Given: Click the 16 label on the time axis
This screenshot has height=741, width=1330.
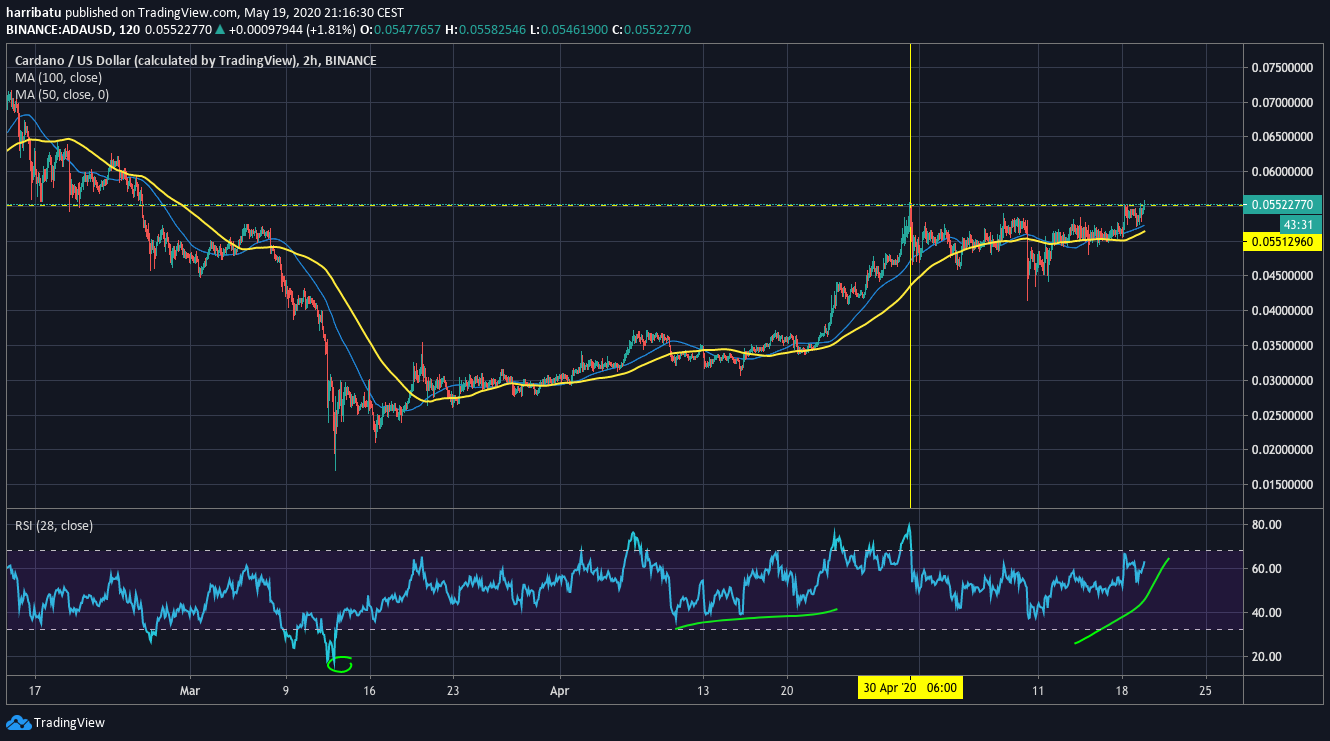Looking at the screenshot, I should tap(370, 690).
